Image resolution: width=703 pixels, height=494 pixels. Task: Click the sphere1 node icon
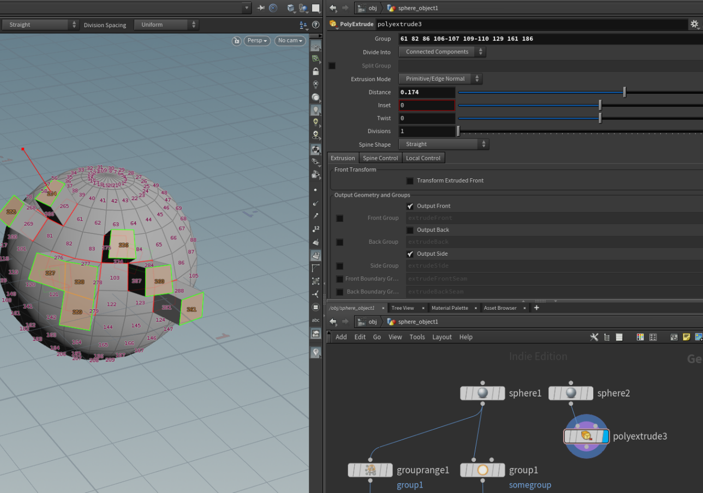point(483,393)
